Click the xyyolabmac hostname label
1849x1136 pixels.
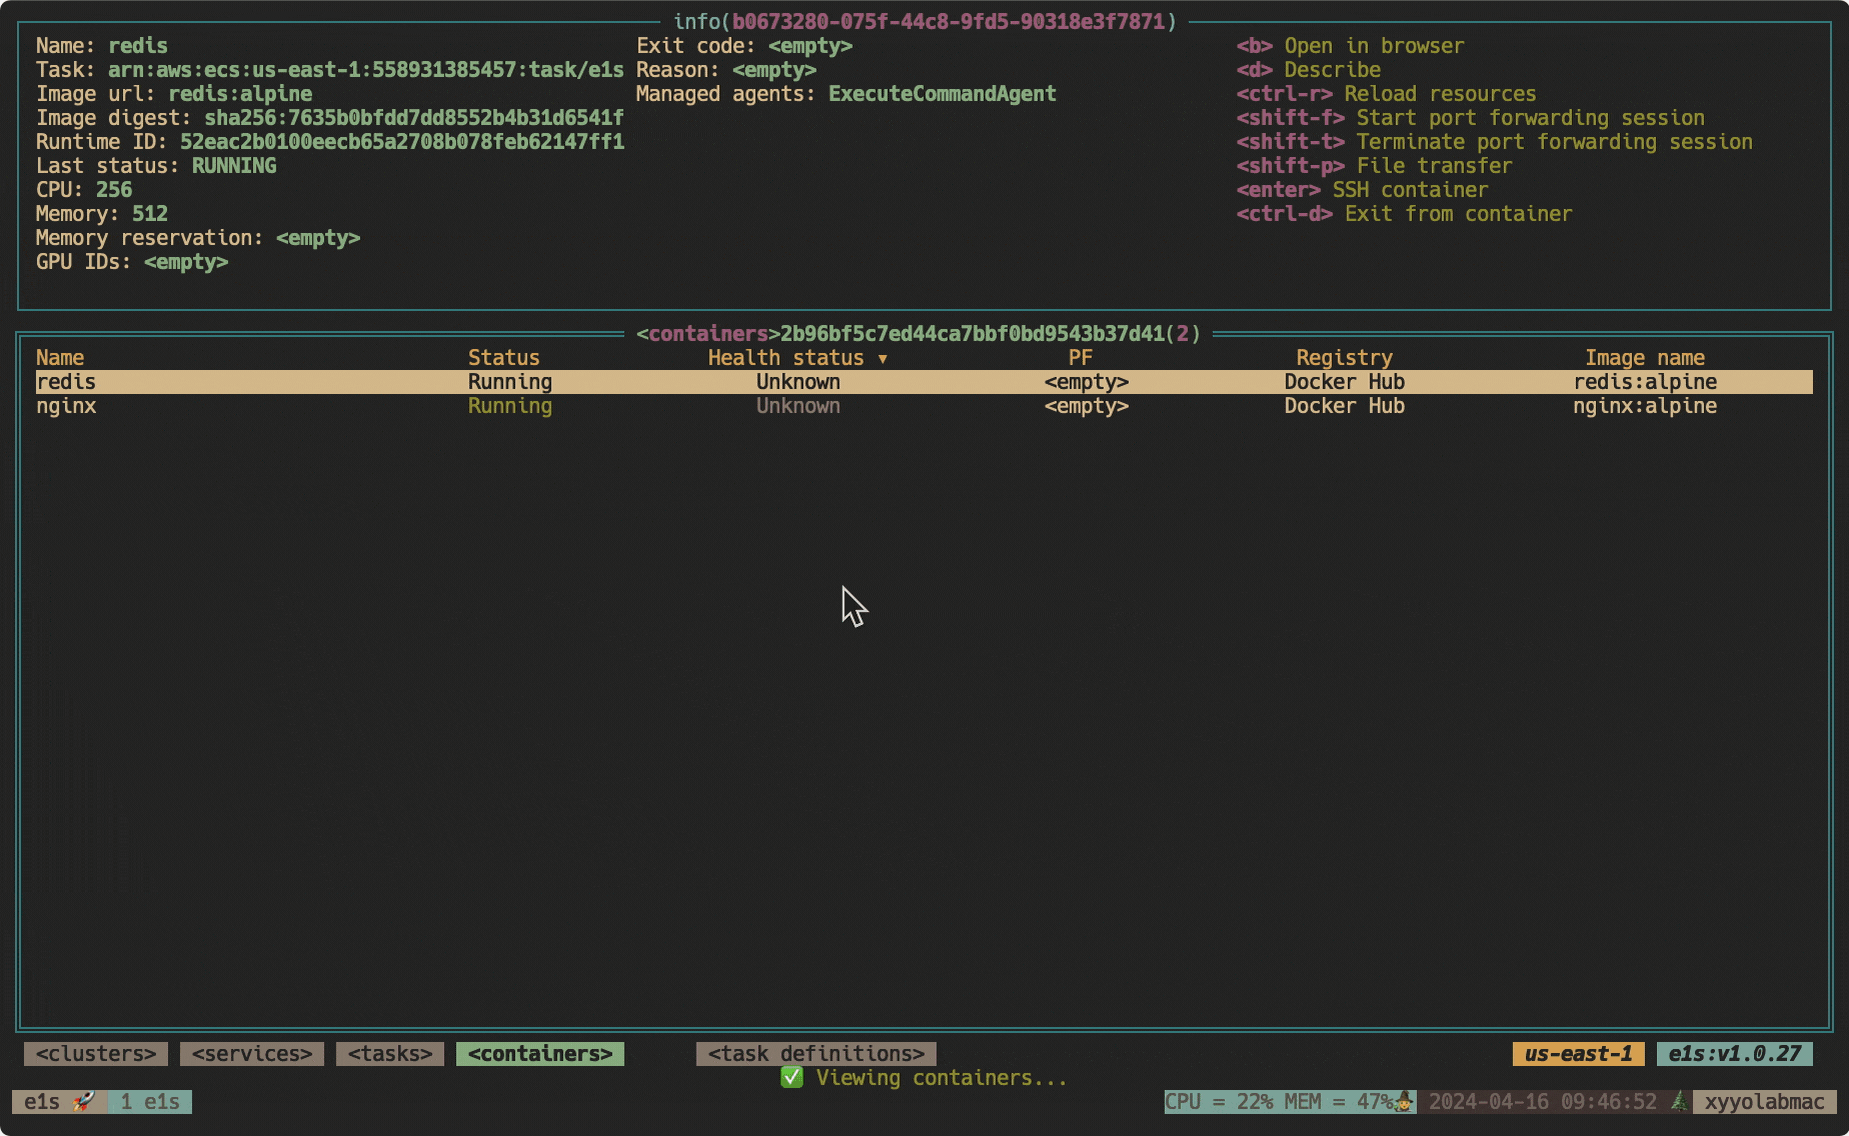coord(1764,1101)
